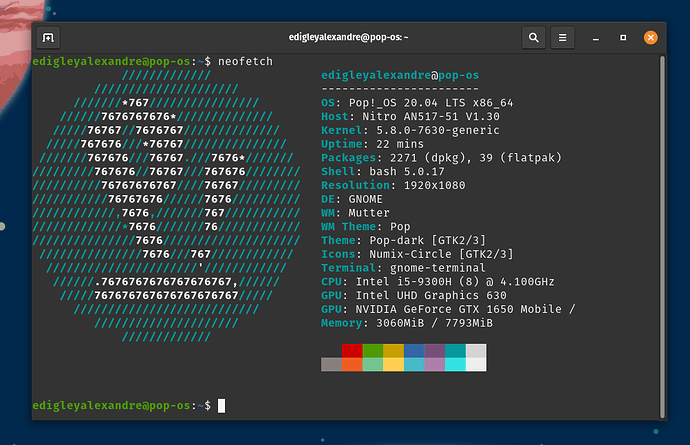
Task: Click the light green color block
Action: (x=373, y=364)
